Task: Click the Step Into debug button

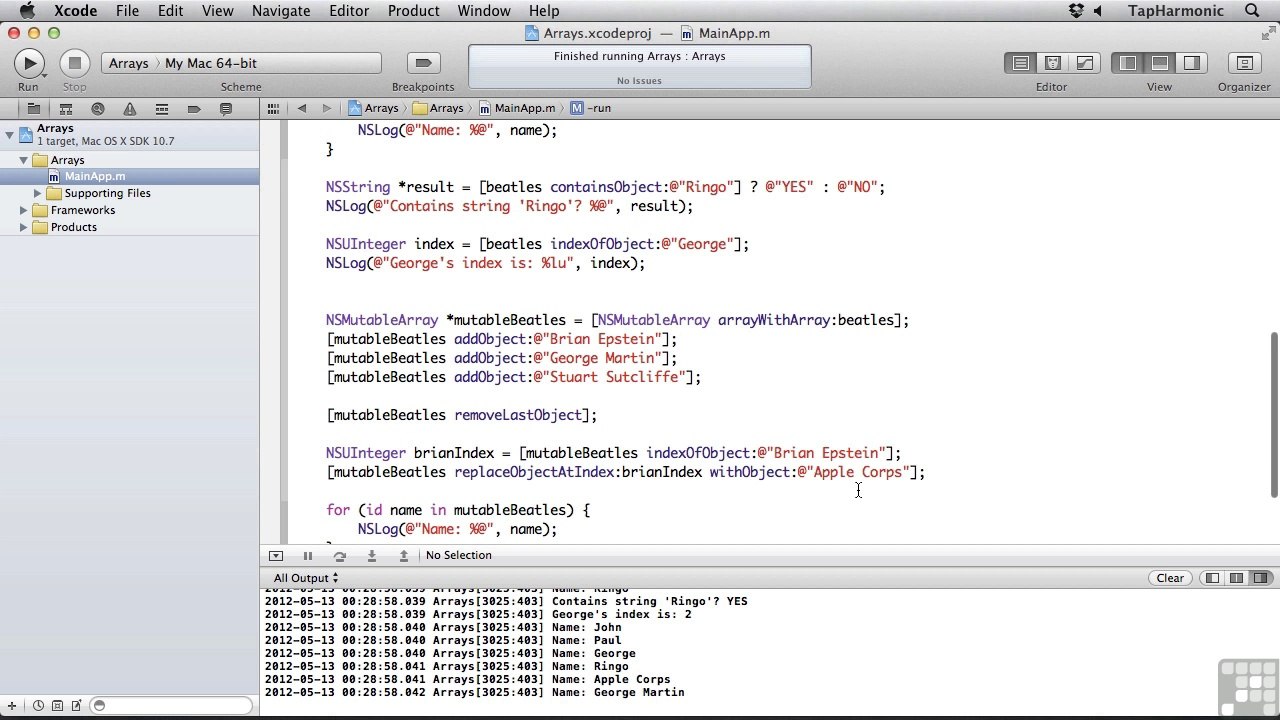Action: tap(372, 556)
